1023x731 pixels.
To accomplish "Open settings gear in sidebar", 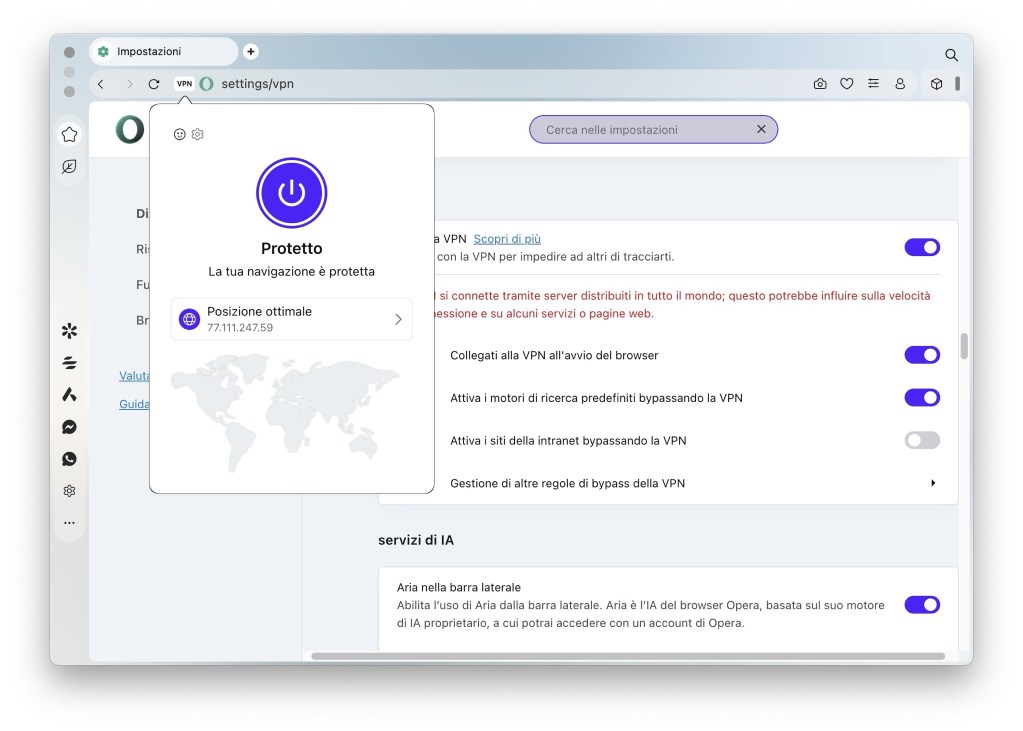I will point(69,491).
